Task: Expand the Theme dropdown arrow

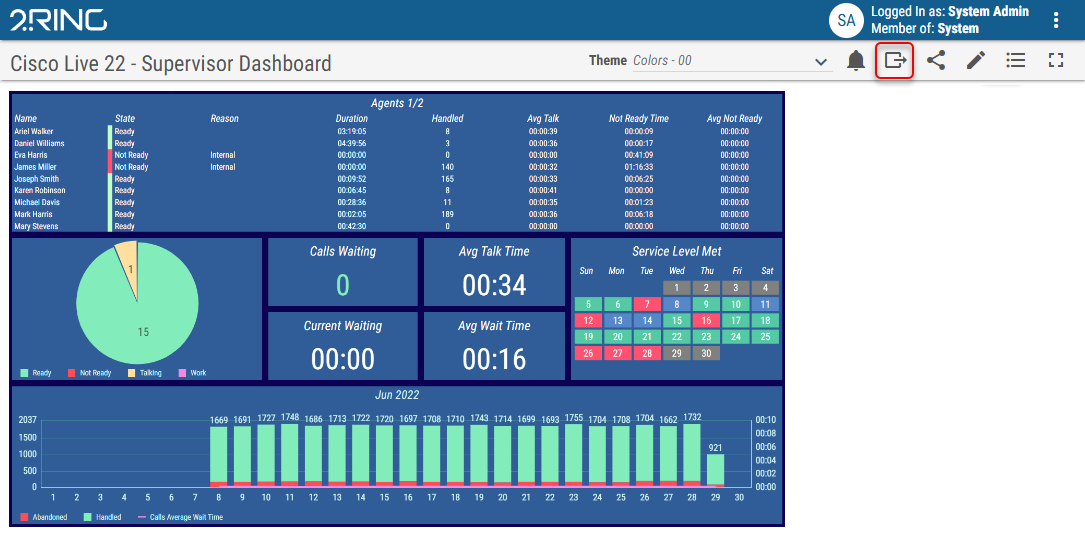Action: click(x=822, y=62)
